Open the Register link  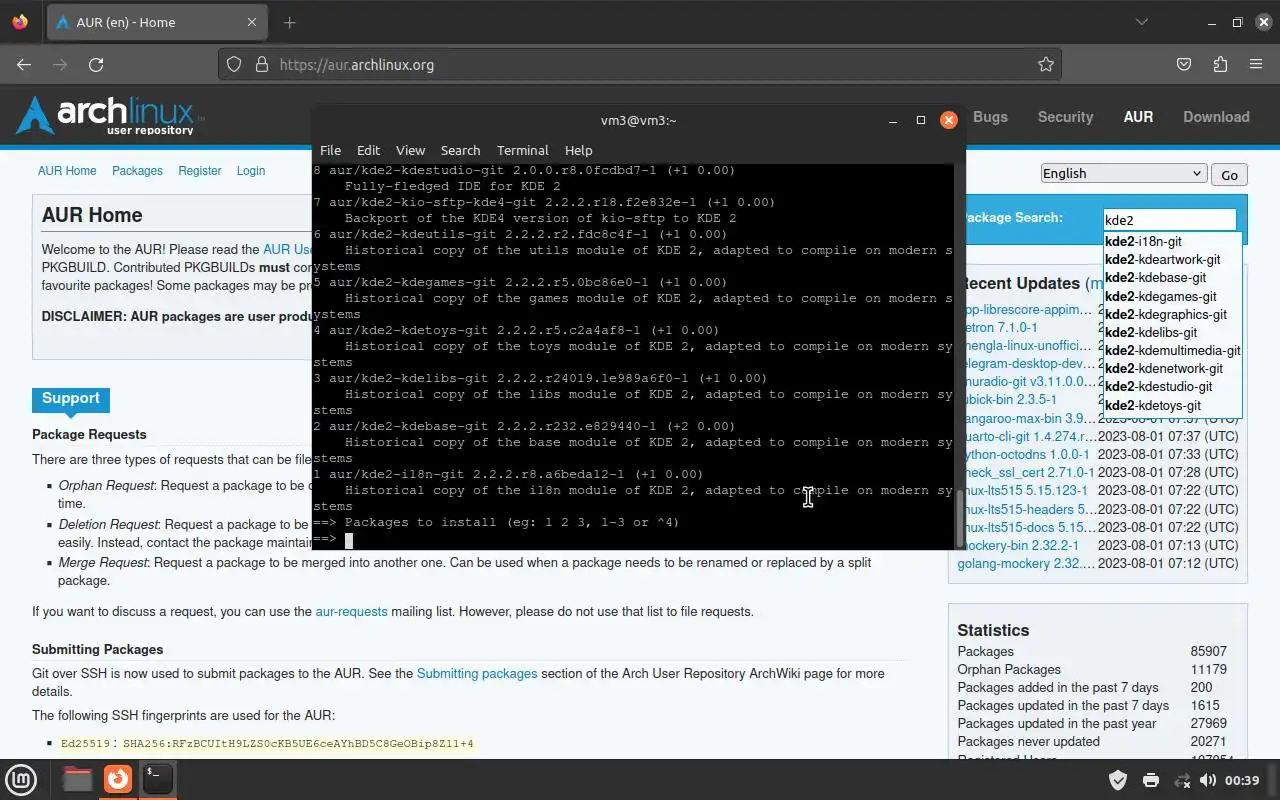point(200,170)
